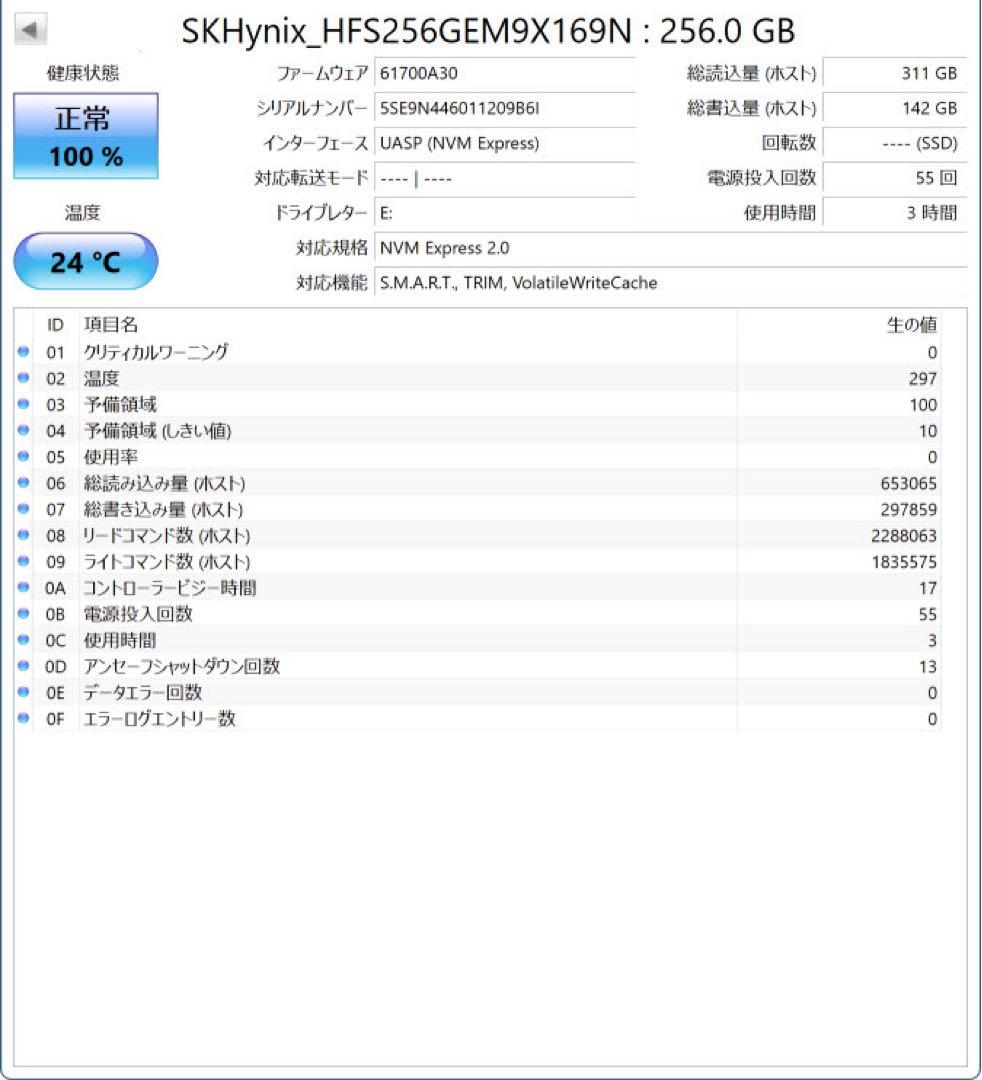Click the rotation rate value ---- (SSD)
This screenshot has width=982, height=1080.
895,143
